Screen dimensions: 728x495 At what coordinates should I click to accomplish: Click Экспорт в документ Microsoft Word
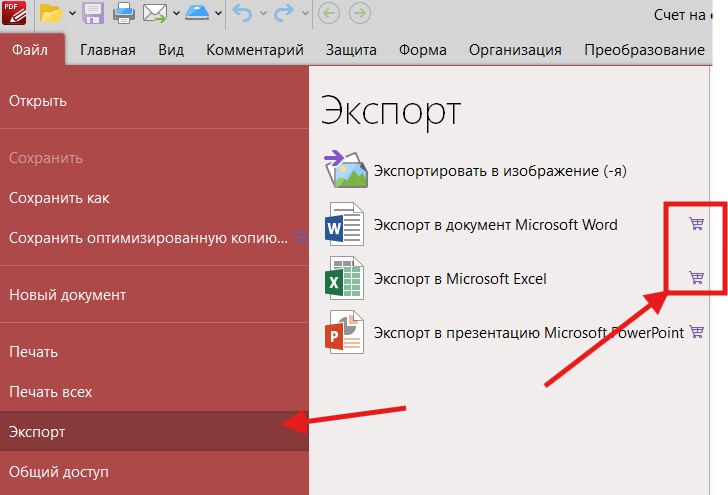pyautogui.click(x=495, y=224)
